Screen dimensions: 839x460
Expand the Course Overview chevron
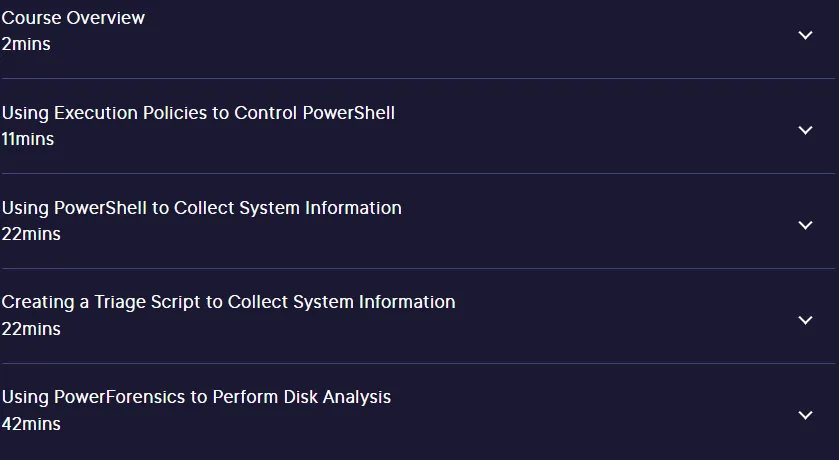pyautogui.click(x=805, y=35)
